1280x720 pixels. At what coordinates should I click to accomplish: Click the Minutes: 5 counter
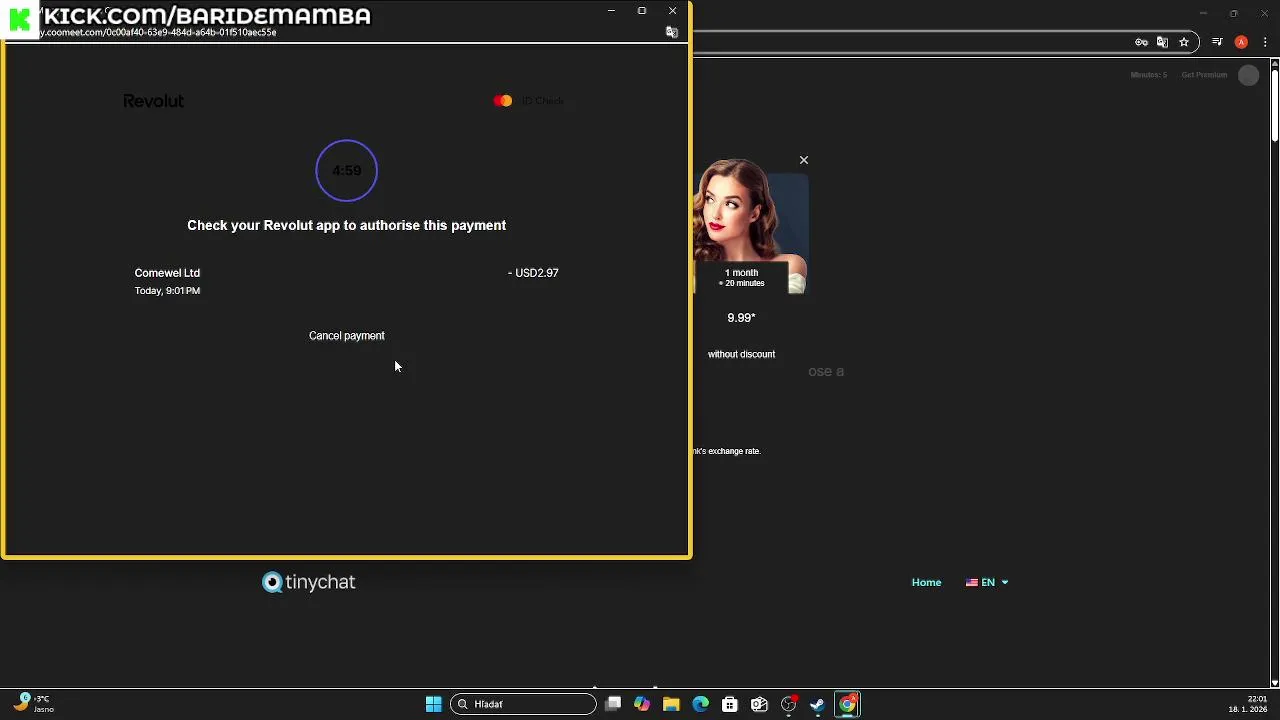click(1148, 75)
